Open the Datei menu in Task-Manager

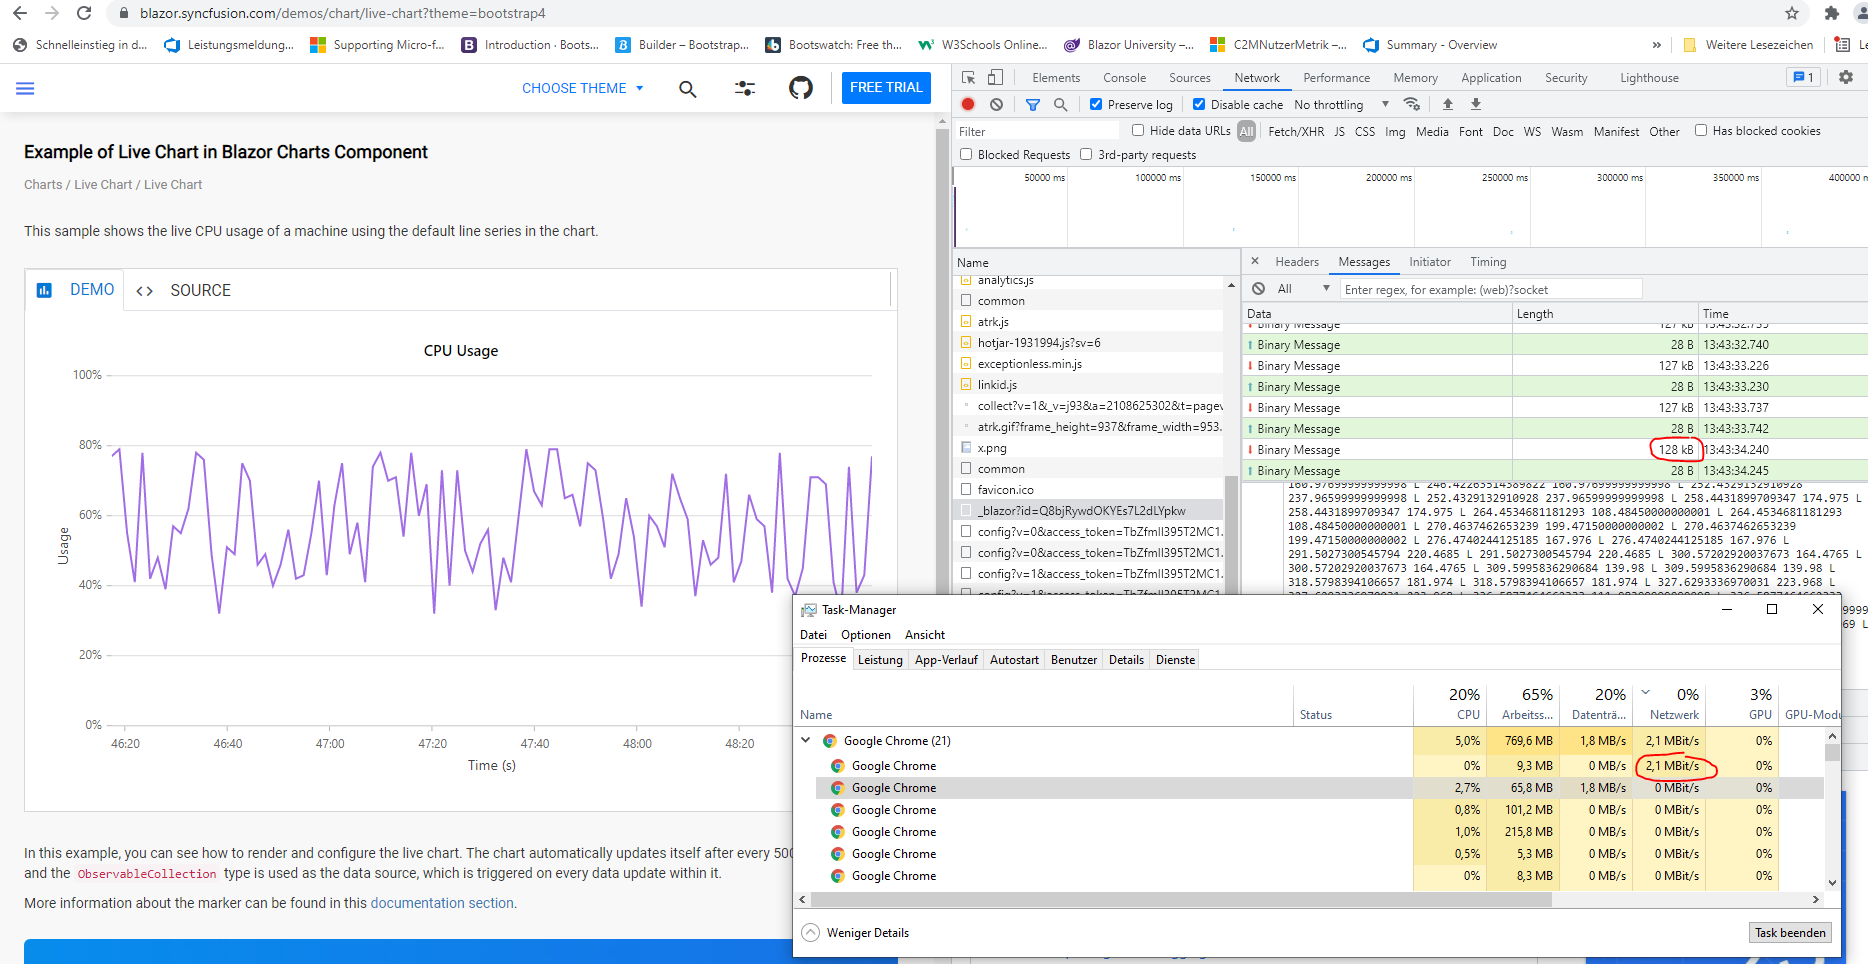pyautogui.click(x=813, y=635)
